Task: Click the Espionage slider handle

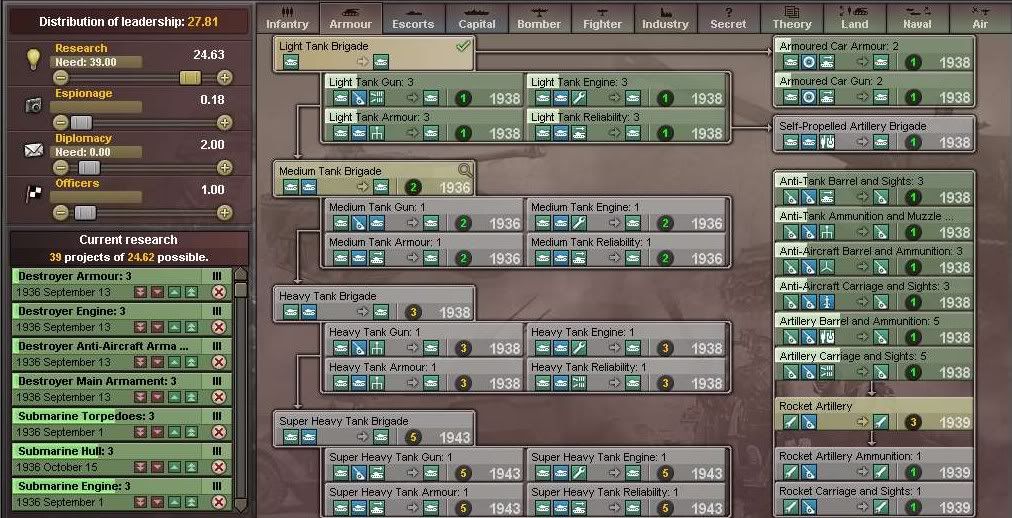Action: (81, 123)
